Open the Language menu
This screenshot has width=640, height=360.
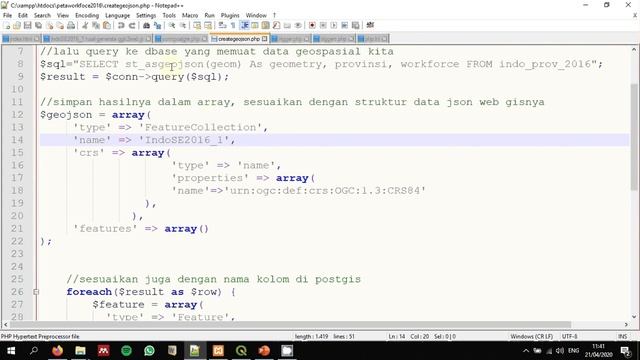[x=118, y=16]
